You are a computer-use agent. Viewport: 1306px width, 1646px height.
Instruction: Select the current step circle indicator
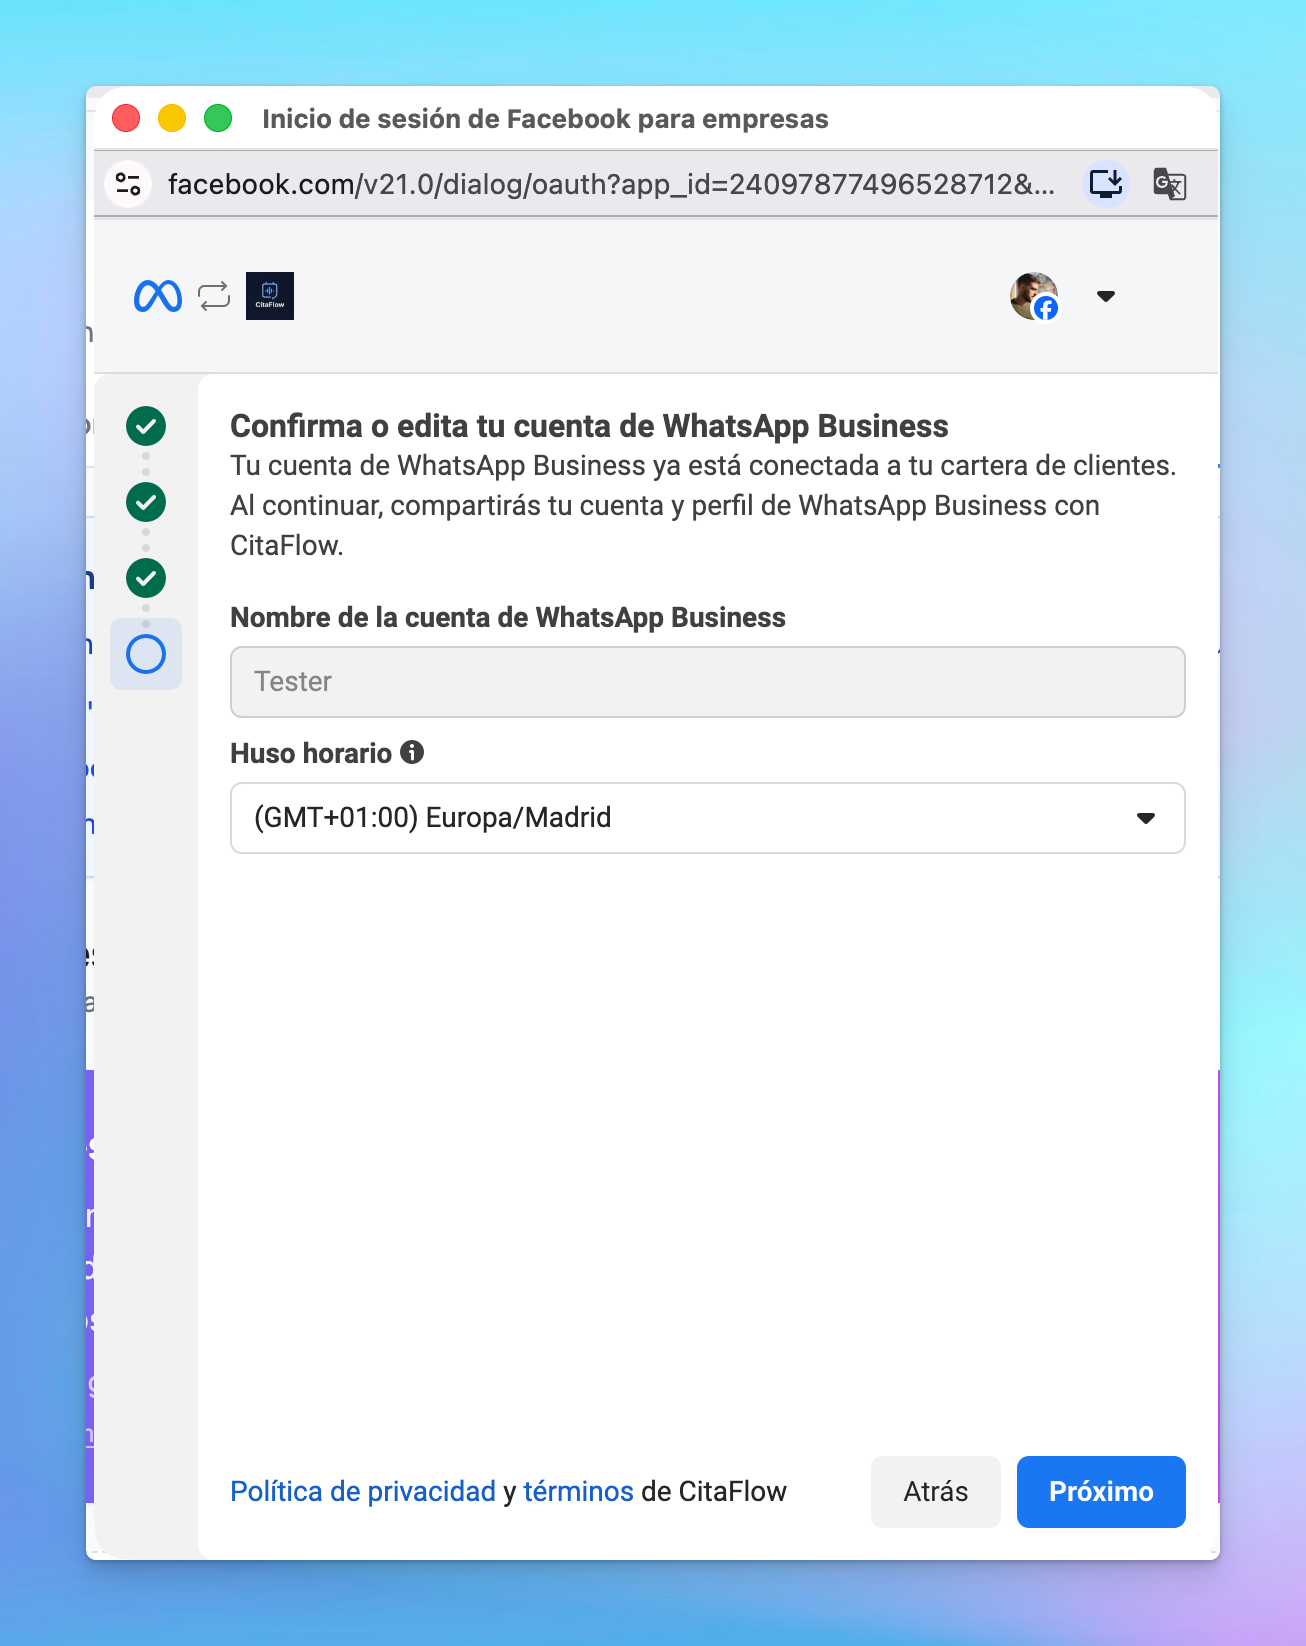pos(146,654)
